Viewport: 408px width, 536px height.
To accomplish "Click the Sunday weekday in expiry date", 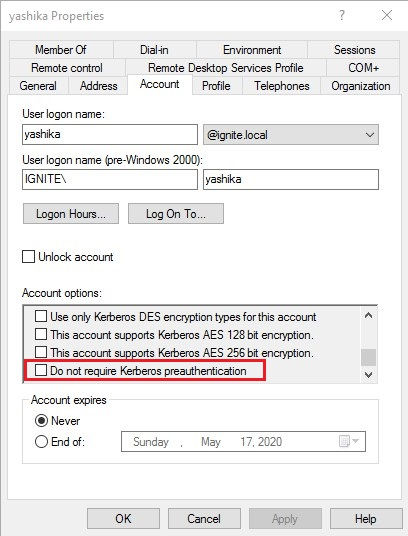I will (151, 442).
